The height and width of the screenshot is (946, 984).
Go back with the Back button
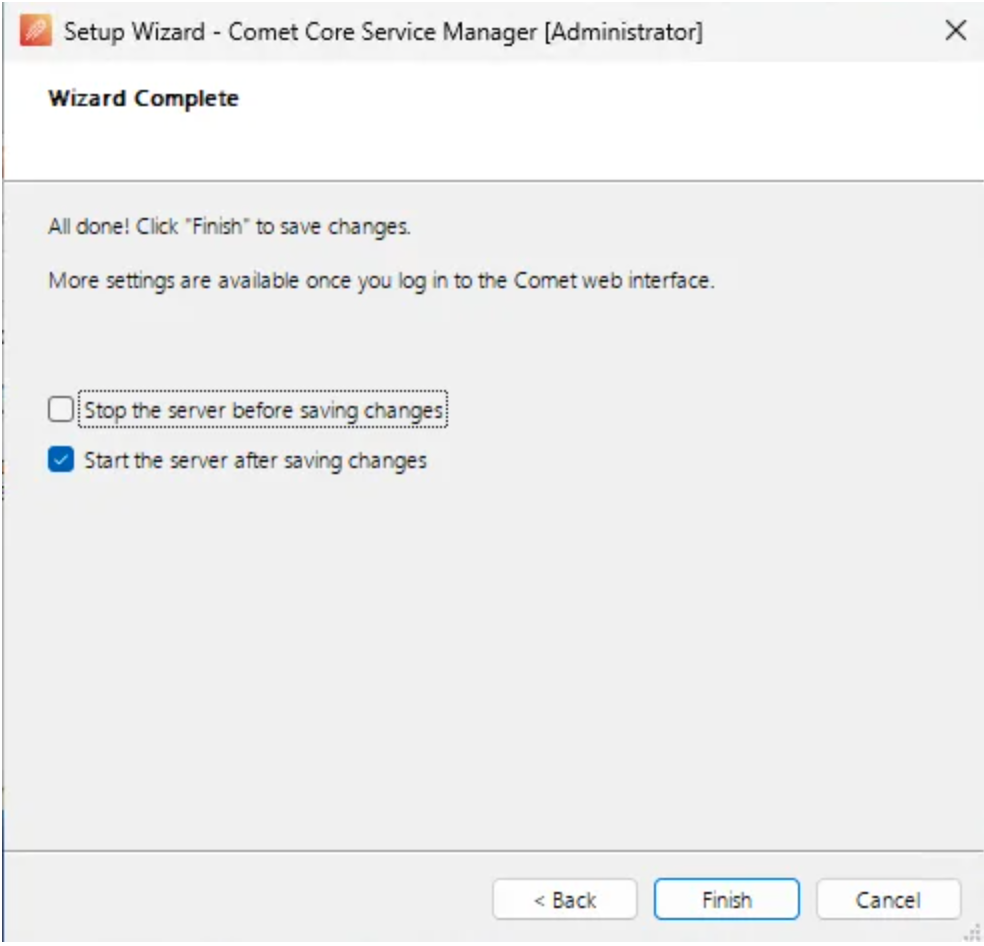tap(564, 900)
